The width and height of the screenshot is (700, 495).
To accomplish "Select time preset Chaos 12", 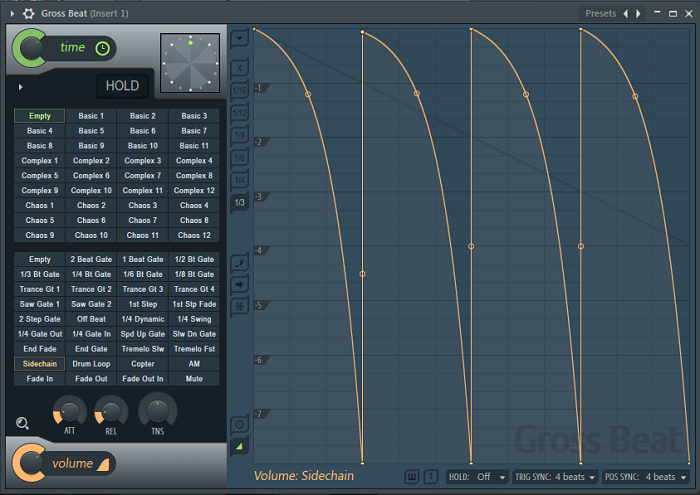I will [x=194, y=235].
